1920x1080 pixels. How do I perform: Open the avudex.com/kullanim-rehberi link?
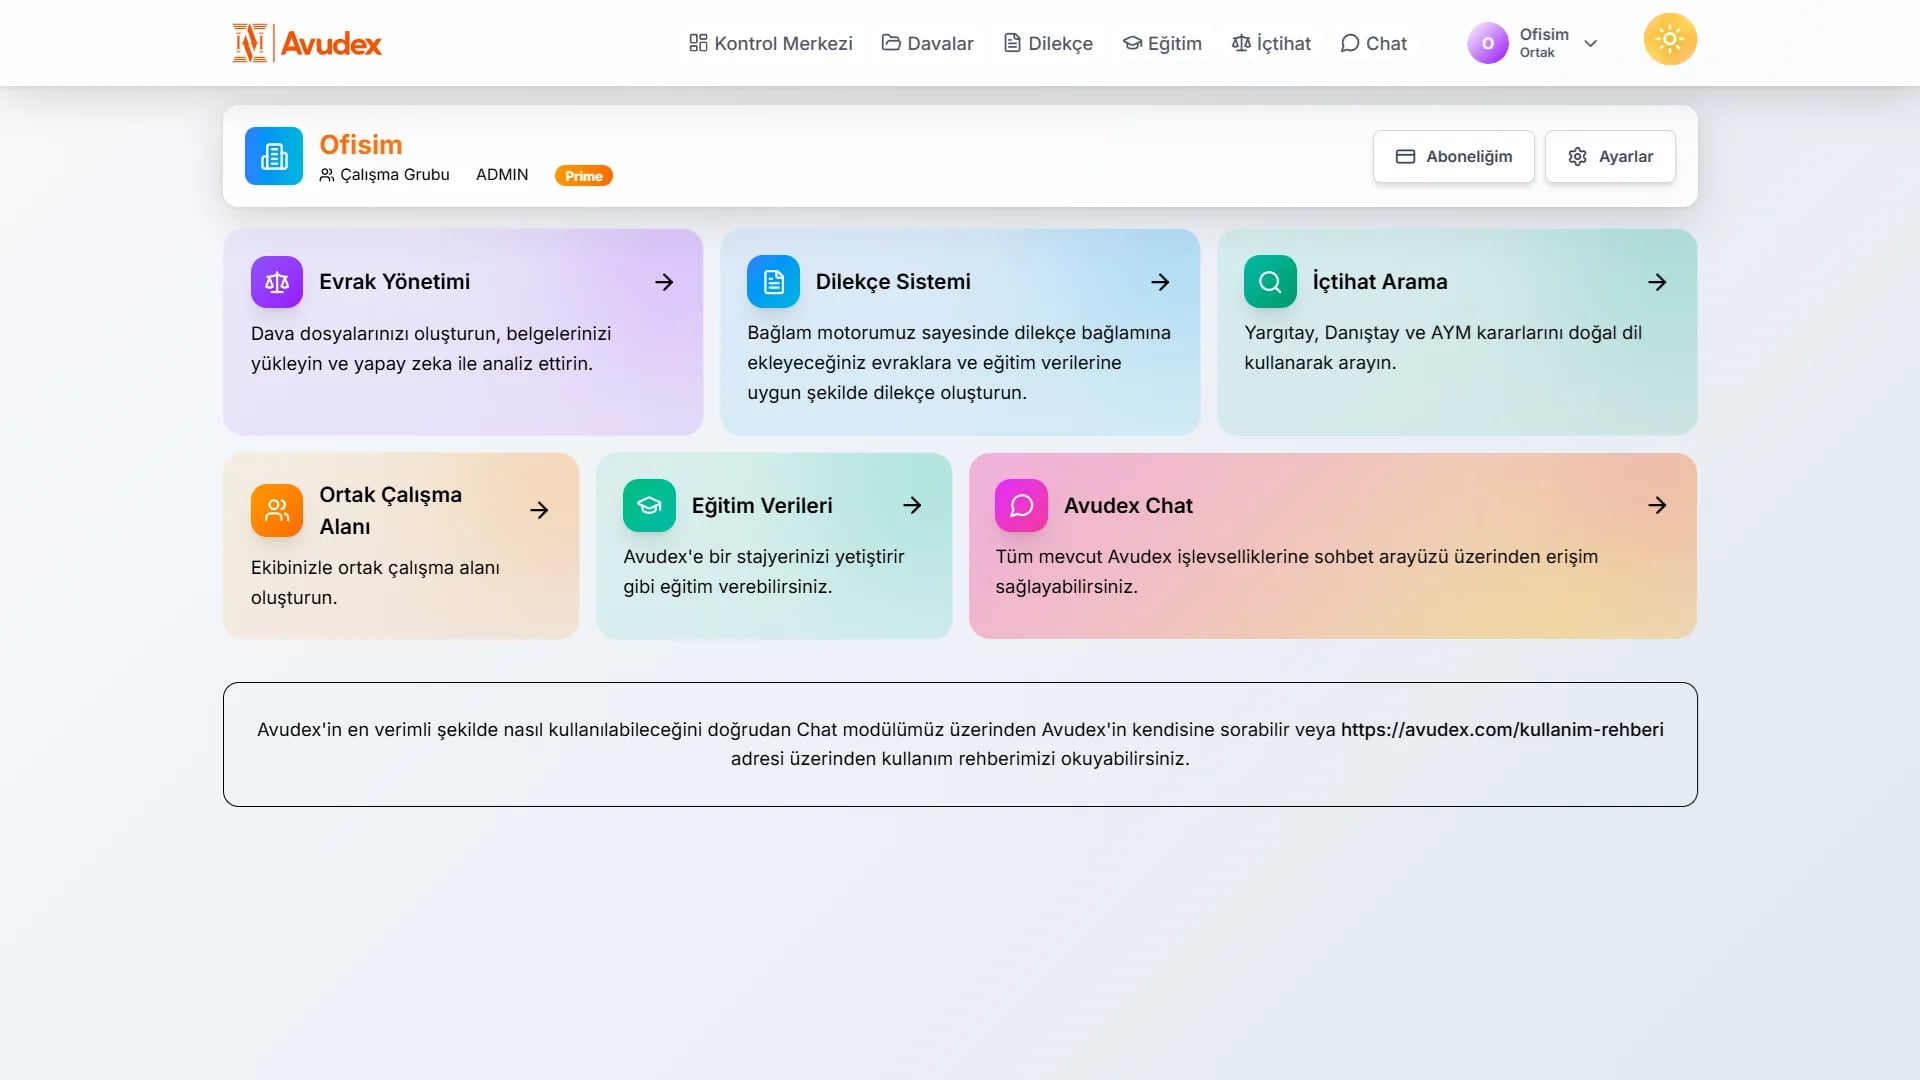click(1502, 729)
